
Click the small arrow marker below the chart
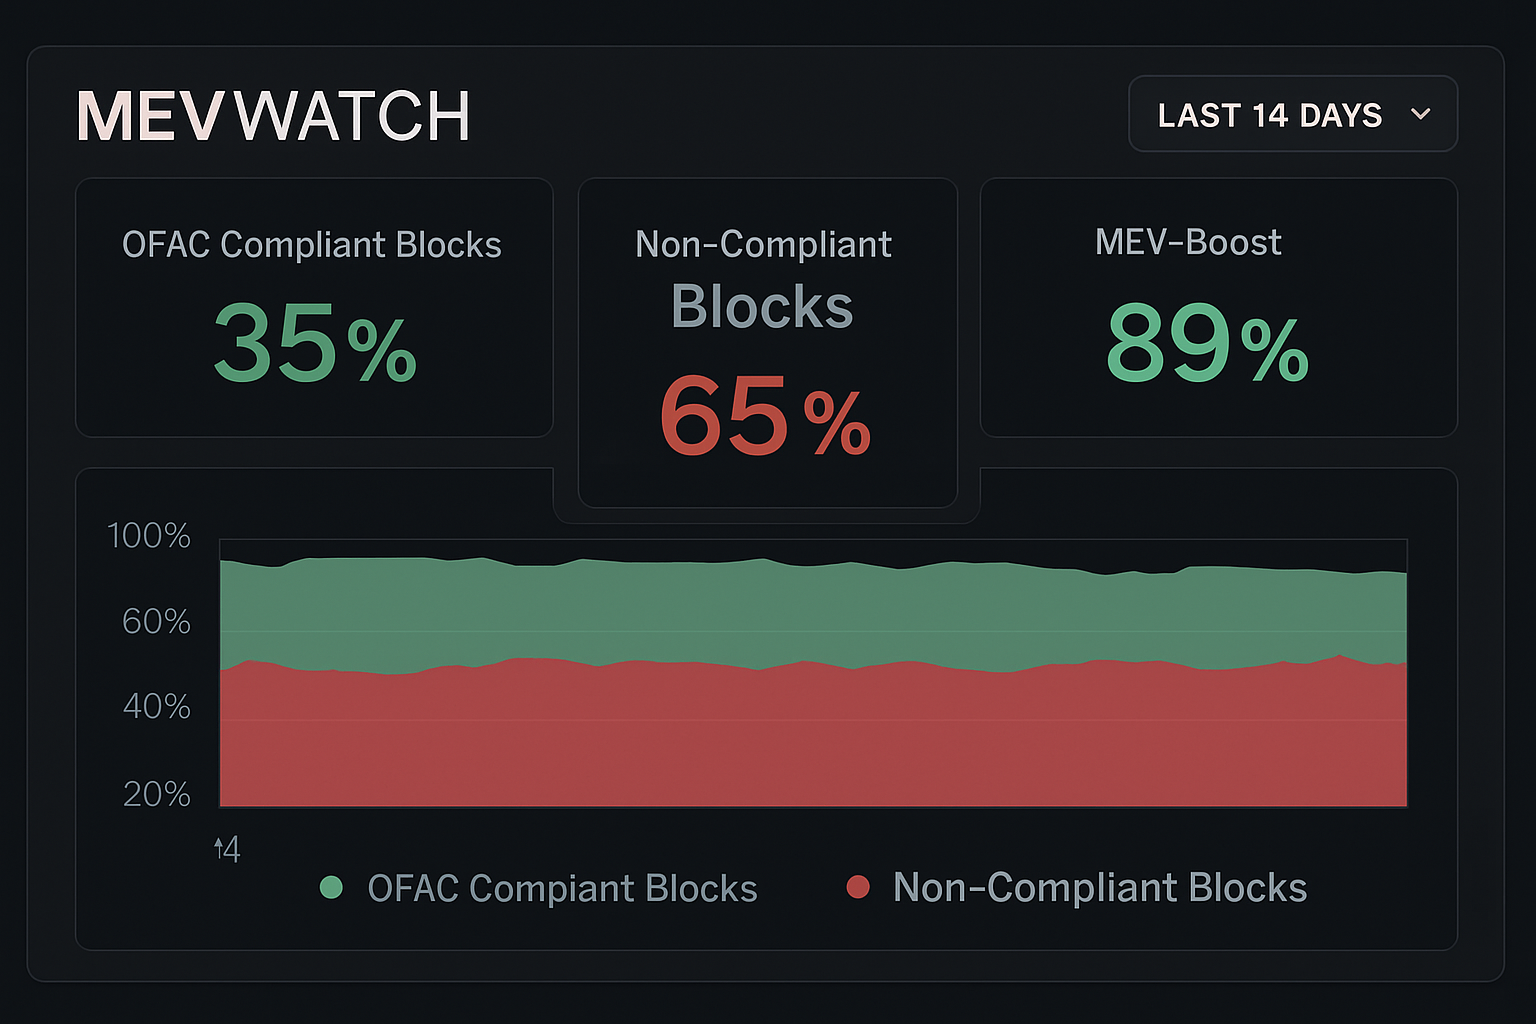click(x=225, y=848)
